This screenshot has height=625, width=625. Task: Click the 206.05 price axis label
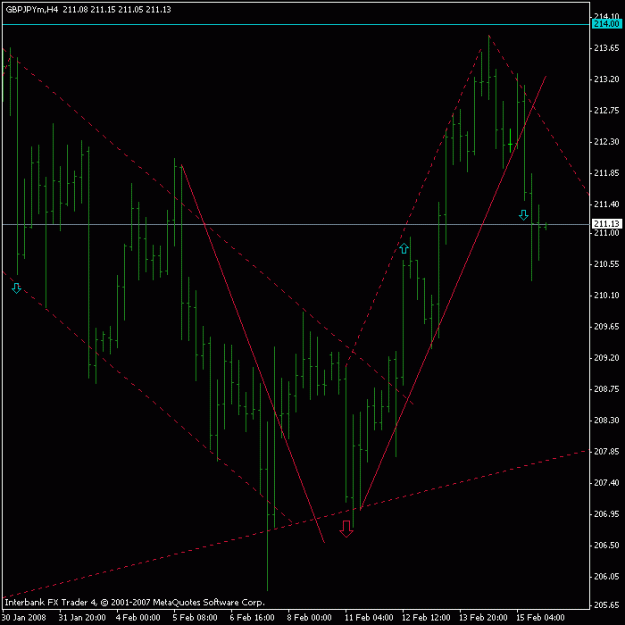[x=606, y=576]
